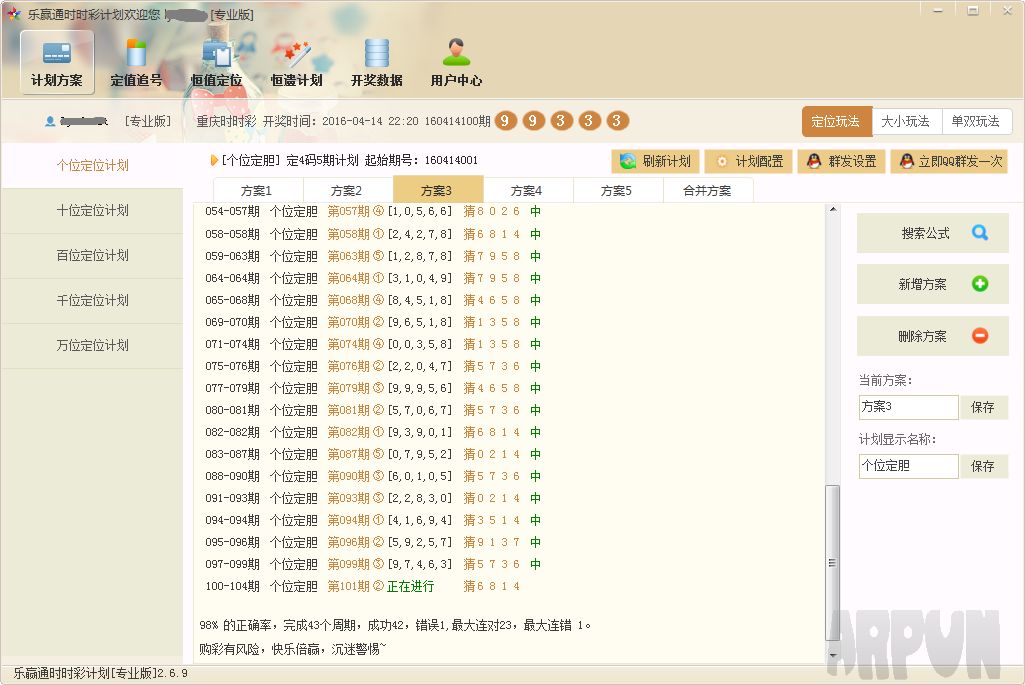The image size is (1025, 685).
Task: Click the 计划显示名称 input field
Action: [x=909, y=466]
